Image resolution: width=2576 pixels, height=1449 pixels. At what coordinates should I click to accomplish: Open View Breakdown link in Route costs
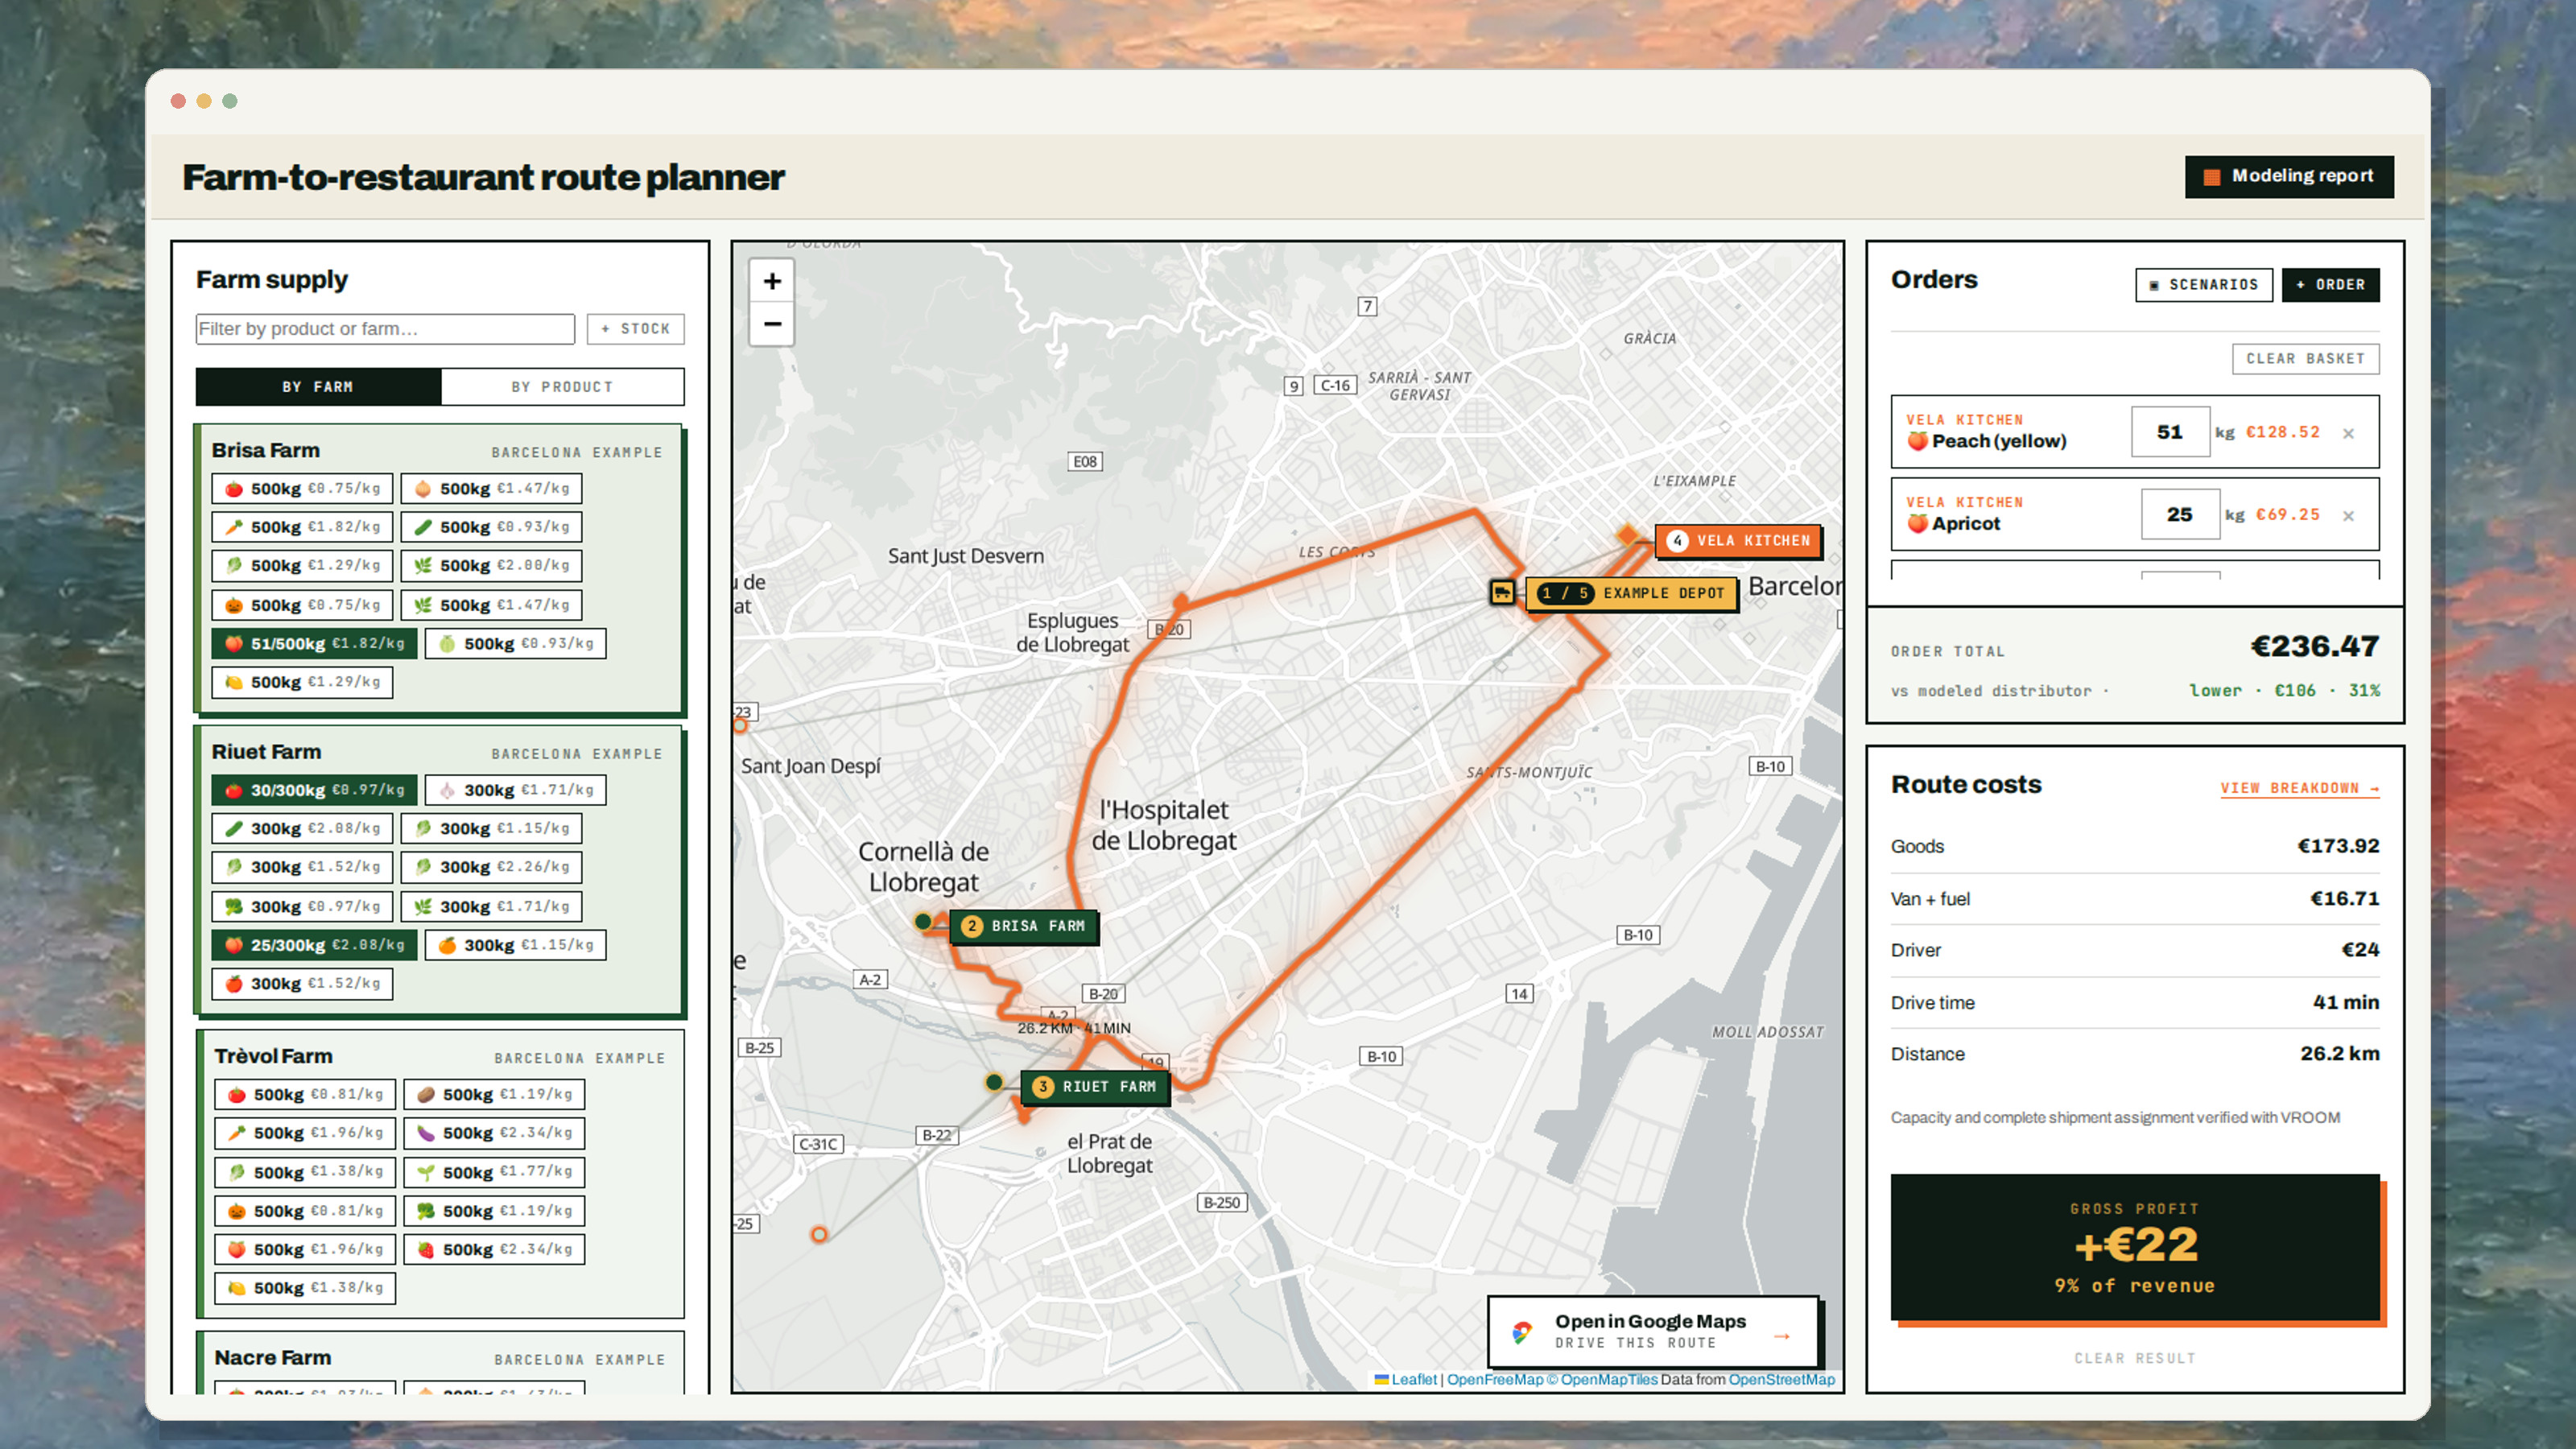(x=2299, y=788)
